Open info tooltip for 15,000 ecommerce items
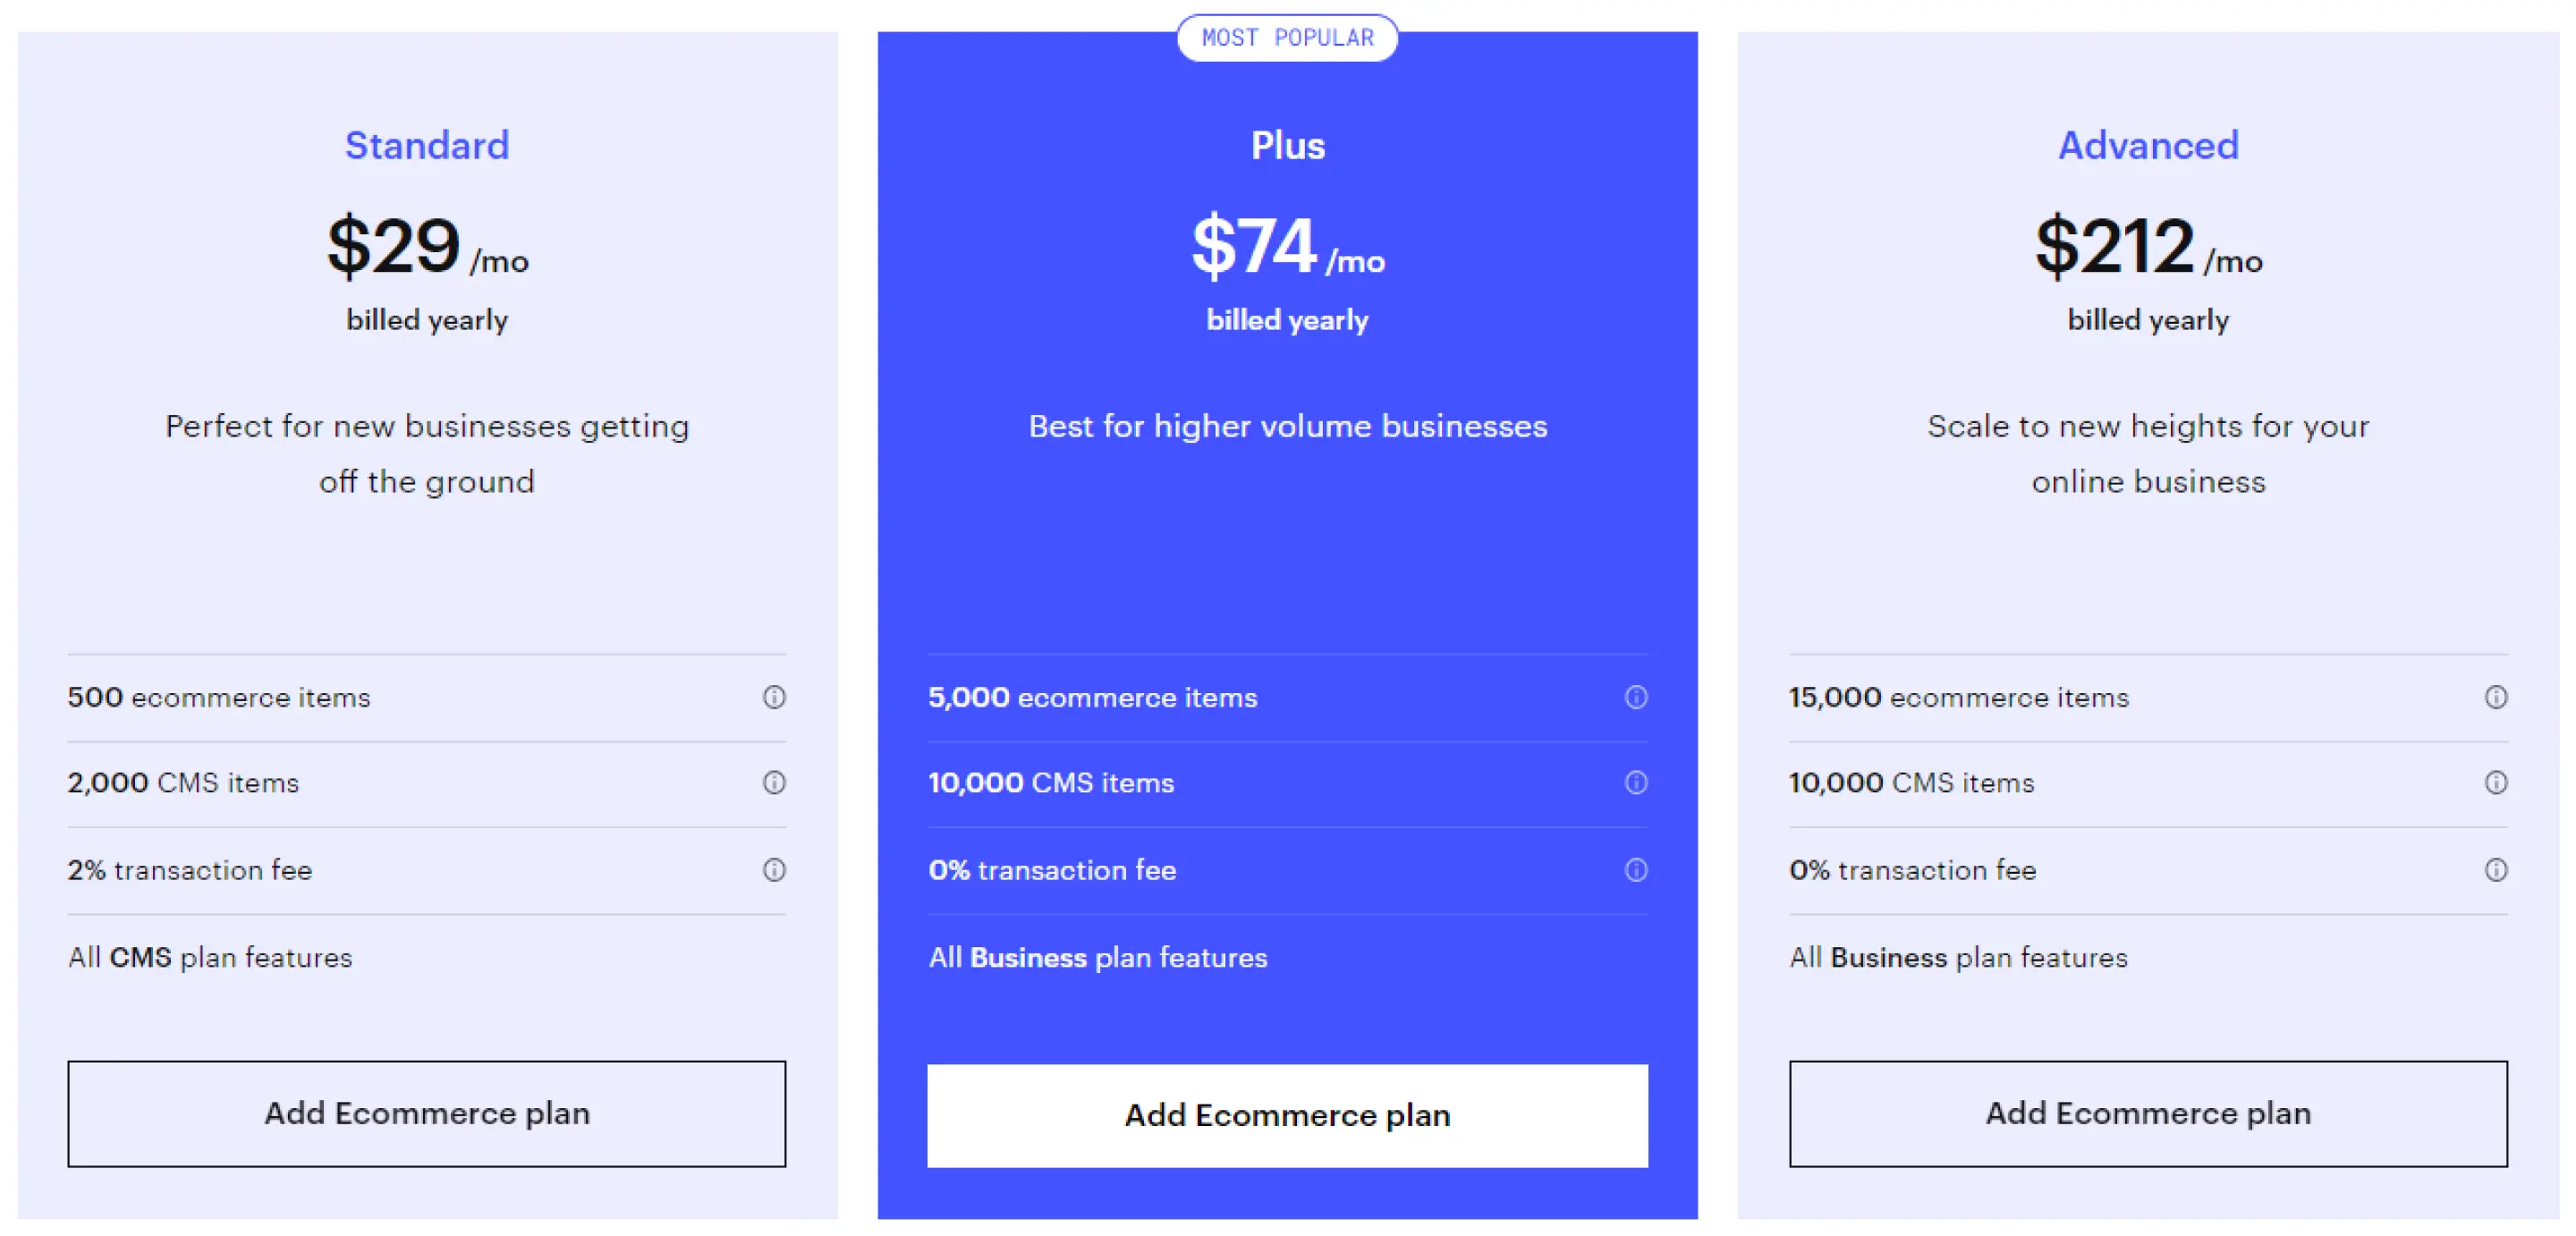 (x=2497, y=698)
